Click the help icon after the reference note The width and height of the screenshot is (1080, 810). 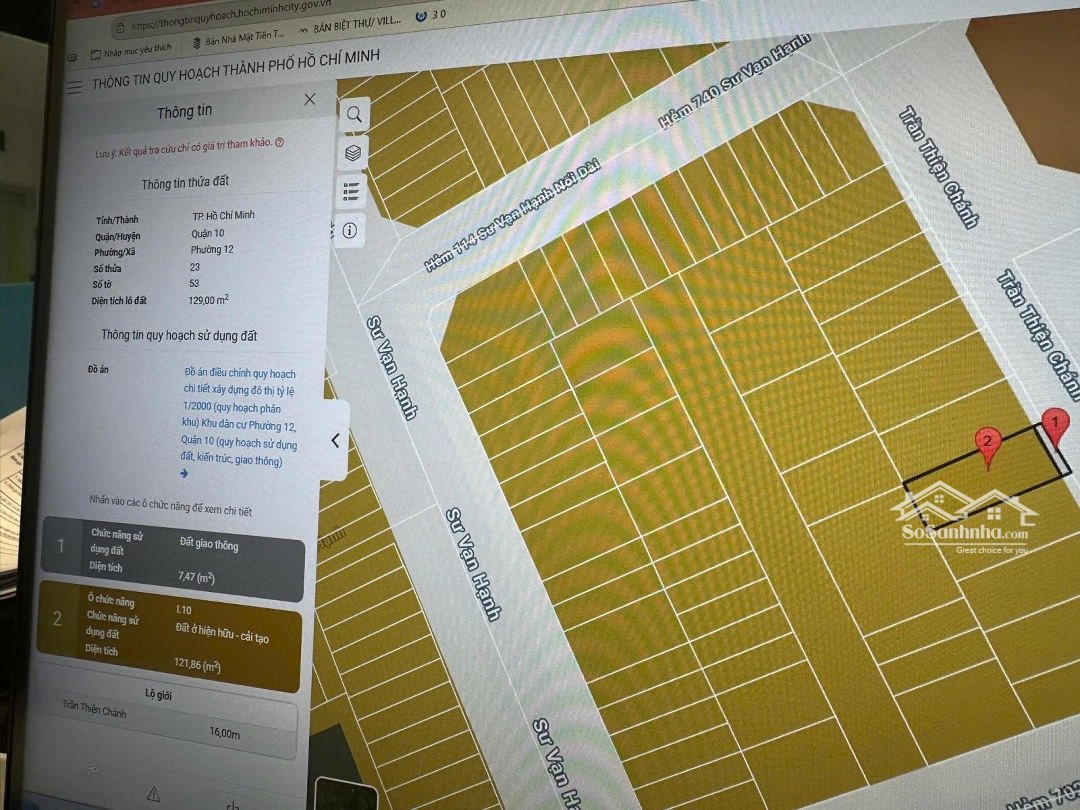[279, 143]
